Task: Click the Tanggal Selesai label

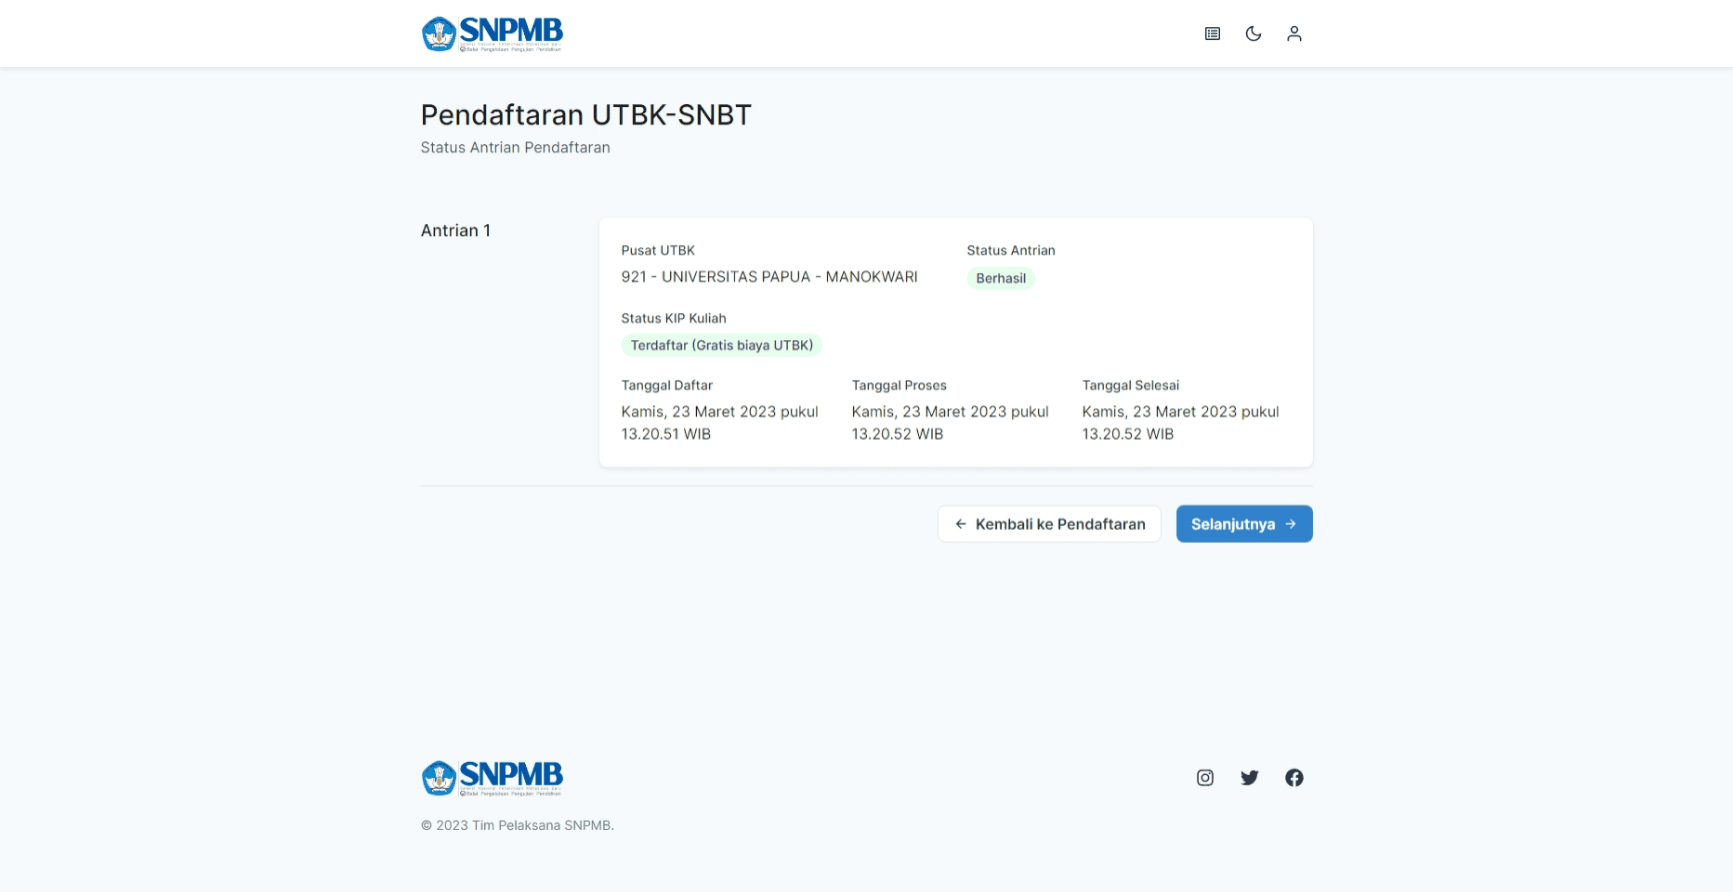Action: pos(1131,386)
